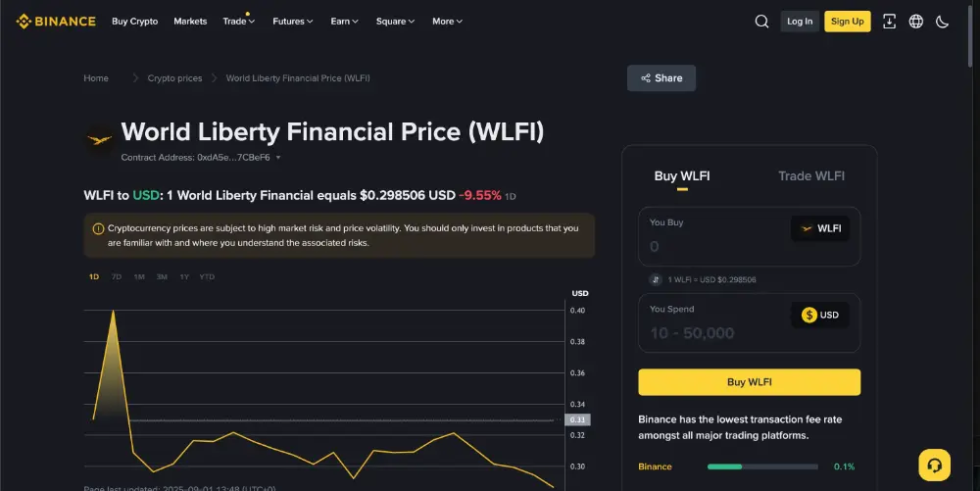Click the live support headset icon
This screenshot has height=491, width=980.
934,465
